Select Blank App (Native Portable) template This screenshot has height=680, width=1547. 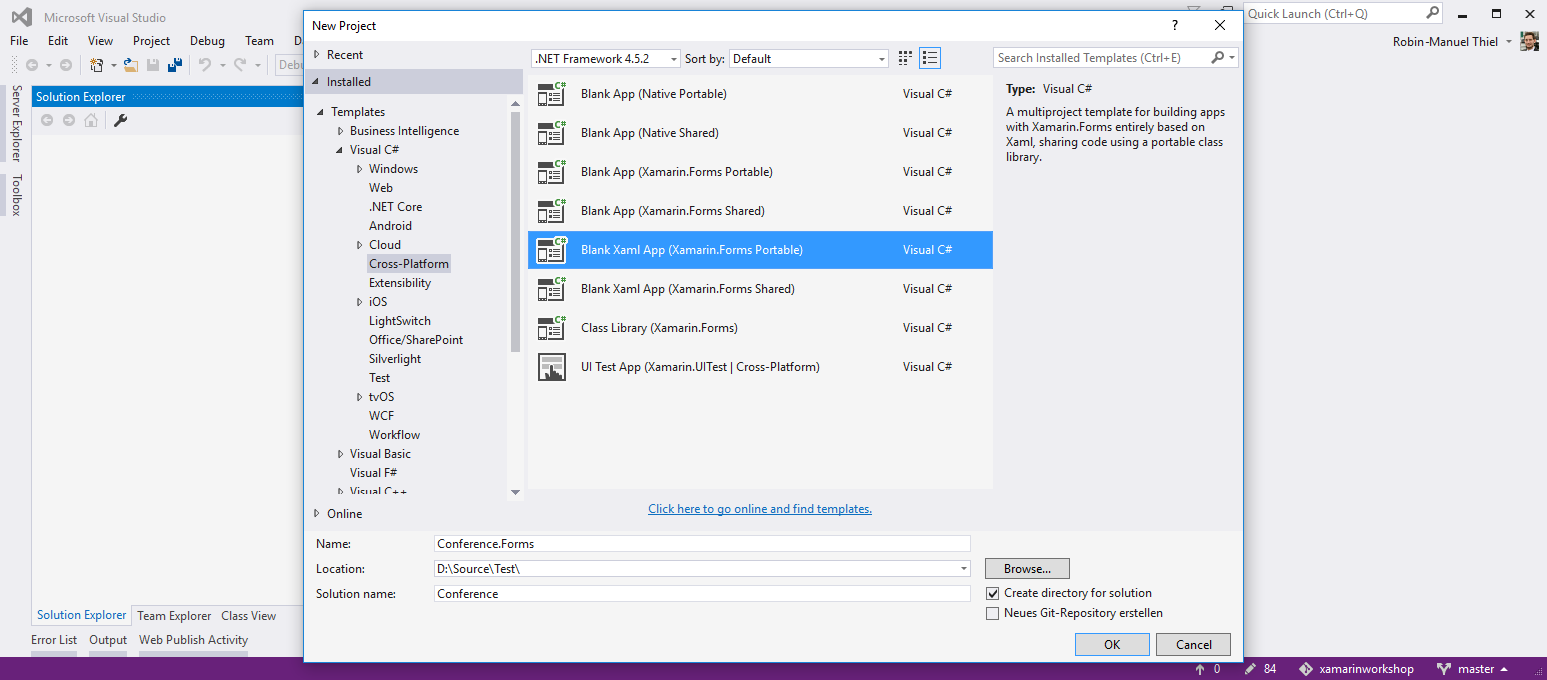760,94
